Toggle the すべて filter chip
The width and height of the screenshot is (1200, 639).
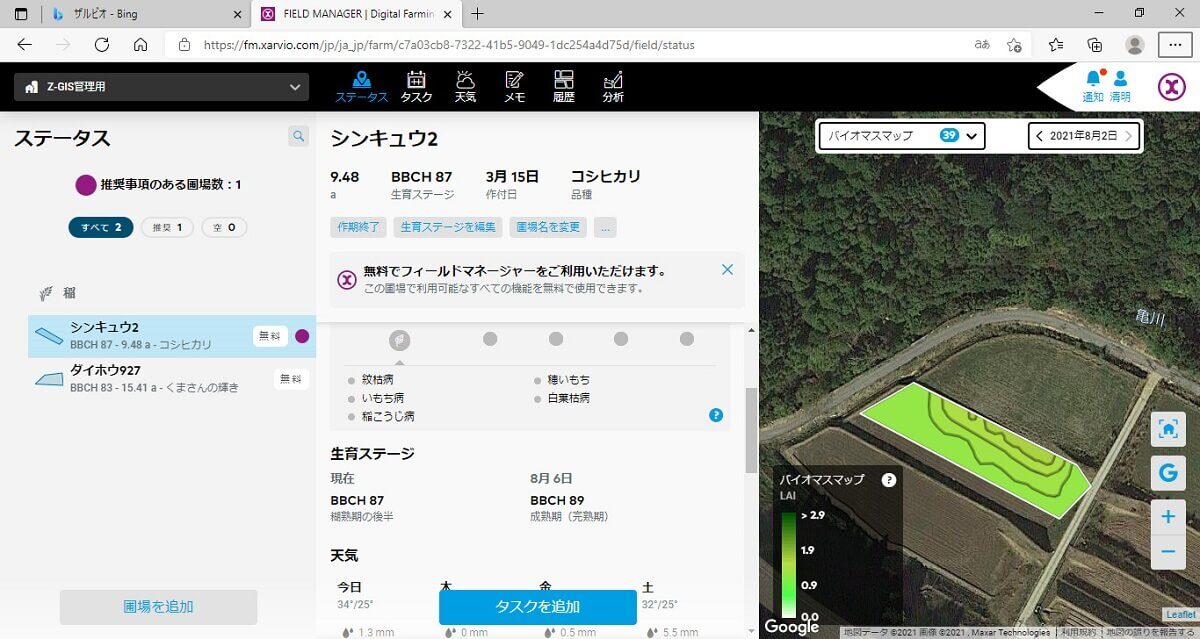click(x=100, y=227)
